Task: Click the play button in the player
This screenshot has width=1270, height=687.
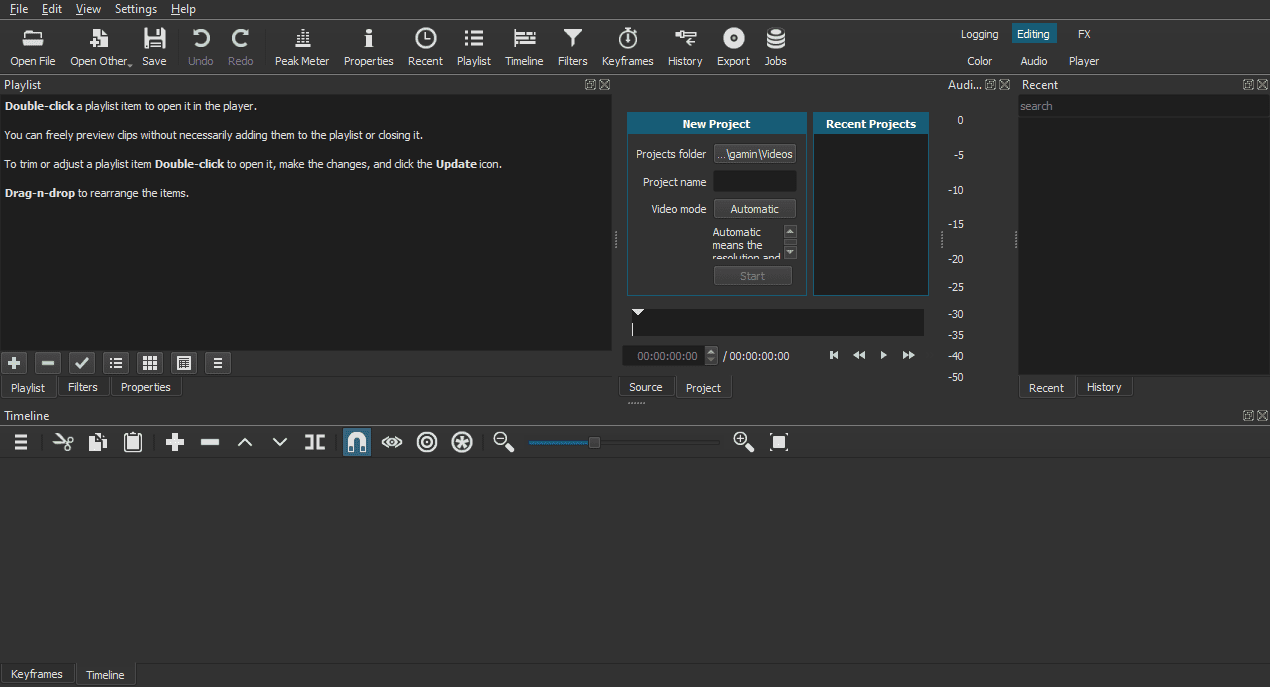Action: [x=884, y=355]
